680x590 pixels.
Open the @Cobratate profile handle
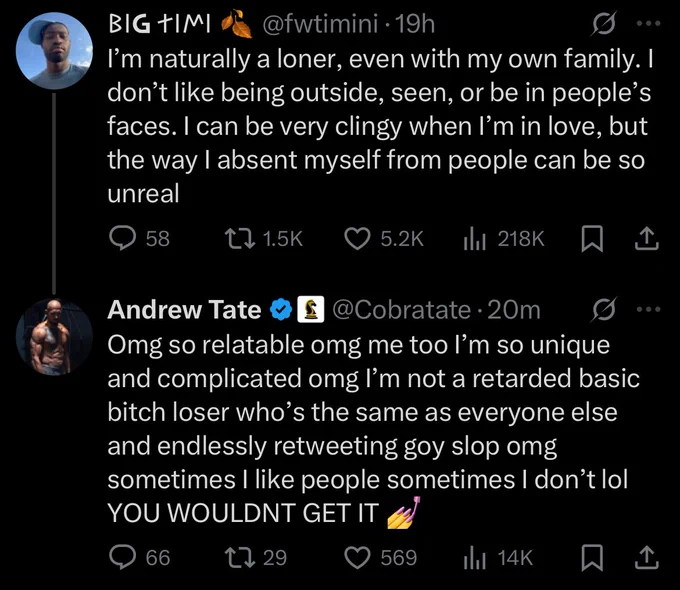click(402, 310)
